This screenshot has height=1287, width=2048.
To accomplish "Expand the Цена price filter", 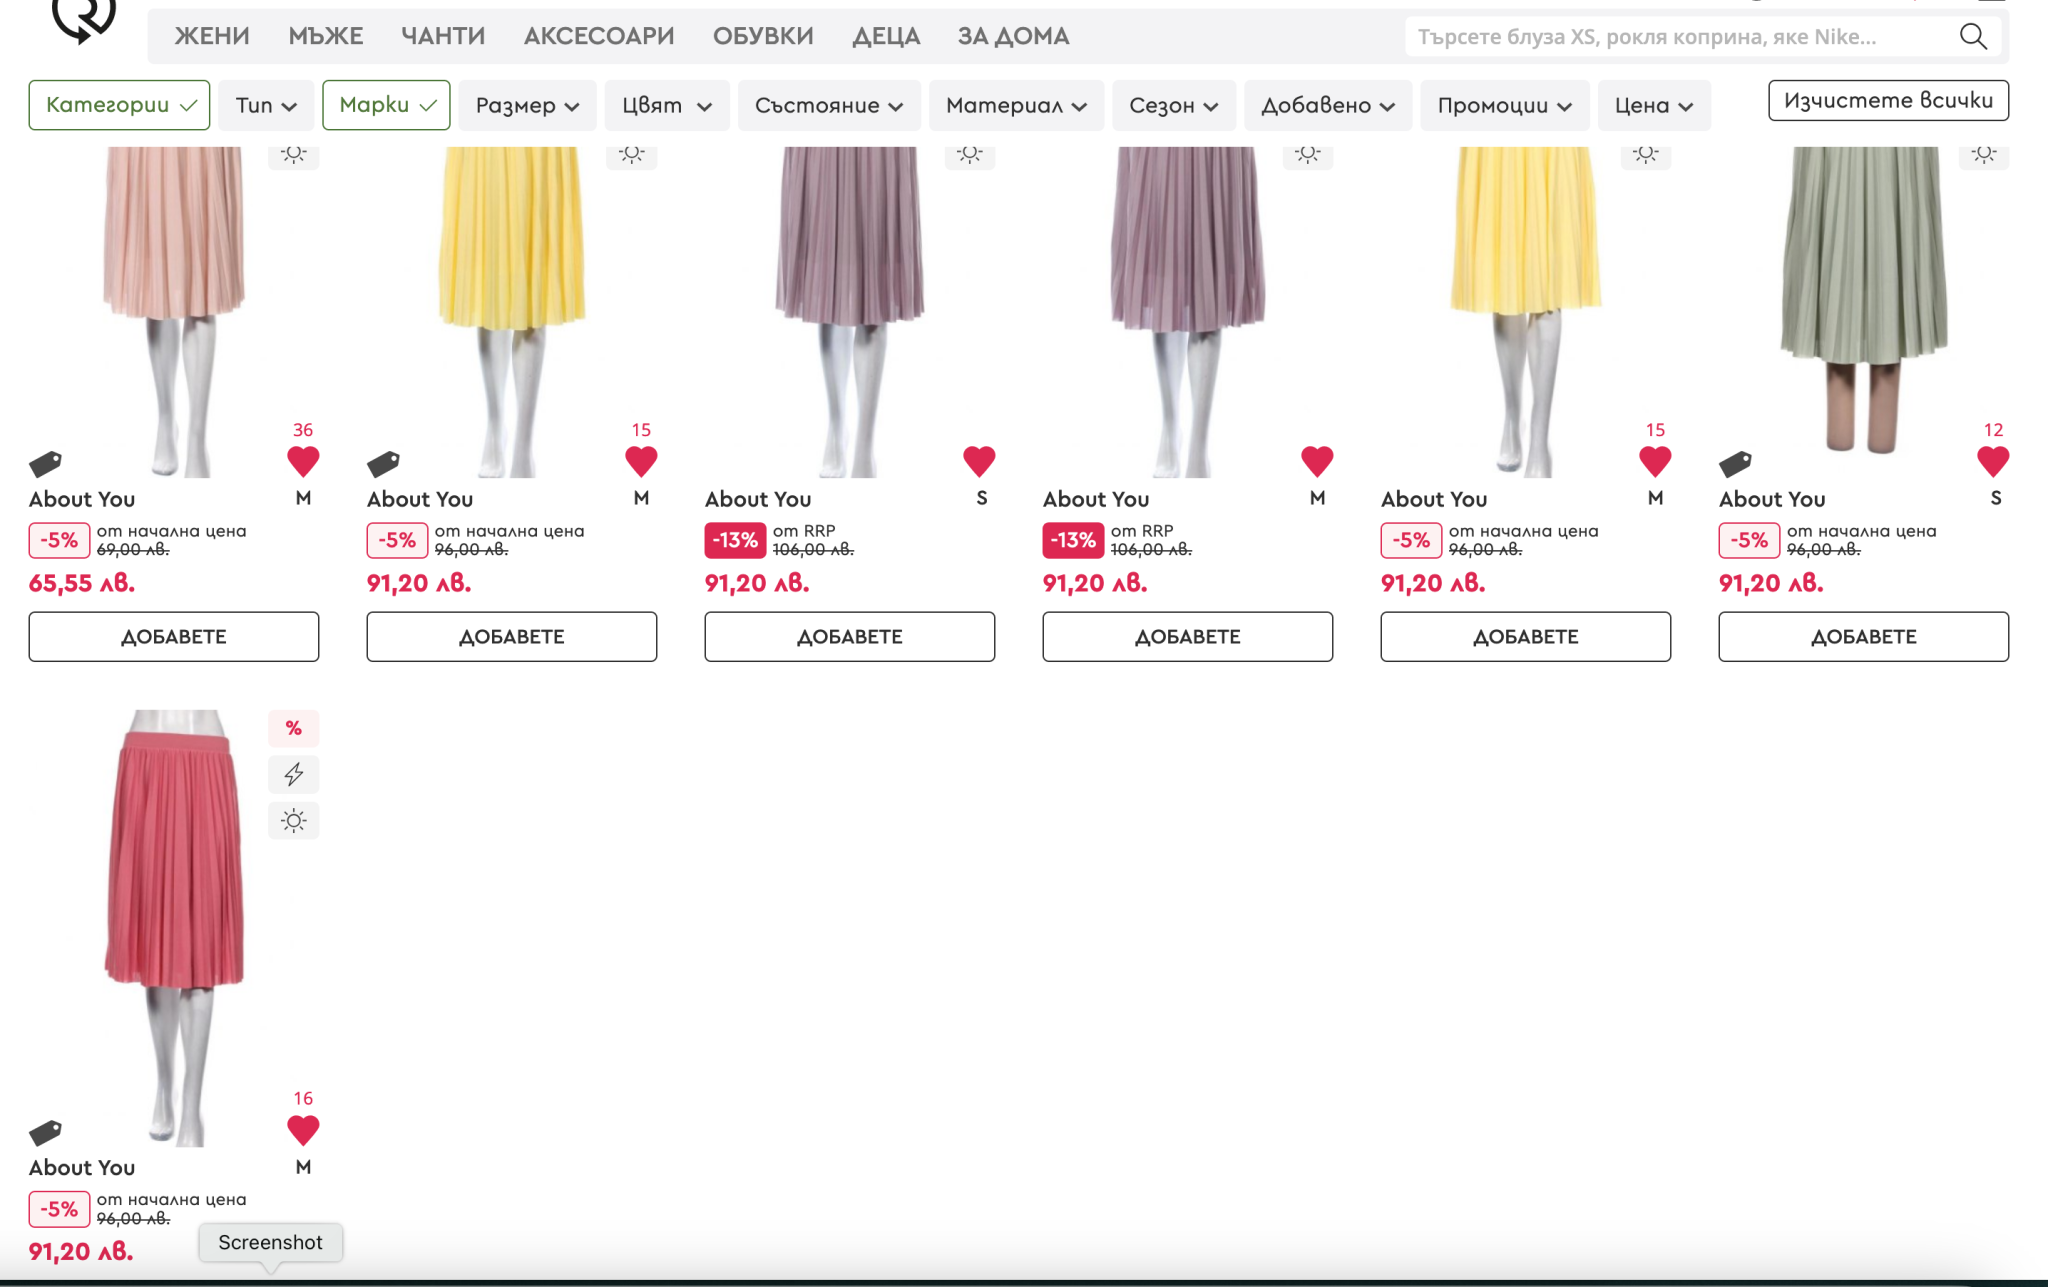I will [x=1653, y=106].
